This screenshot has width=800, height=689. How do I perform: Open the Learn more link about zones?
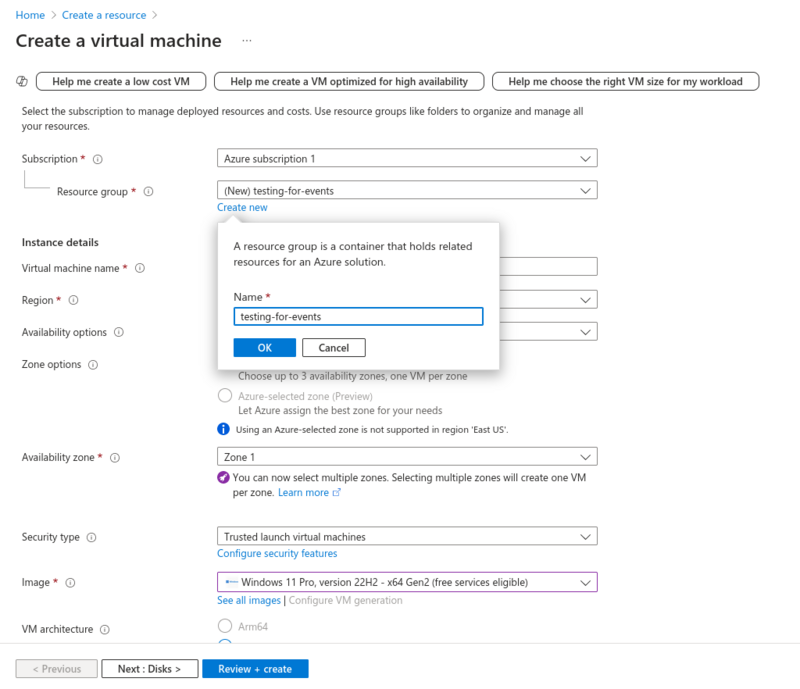(x=303, y=493)
